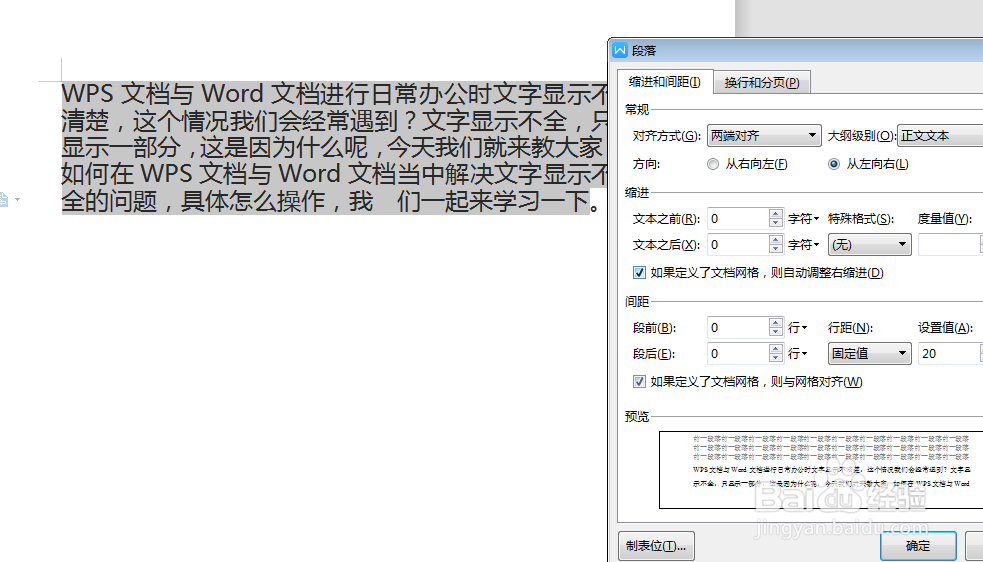Select 从右向左 direction radio button

pyautogui.click(x=713, y=164)
